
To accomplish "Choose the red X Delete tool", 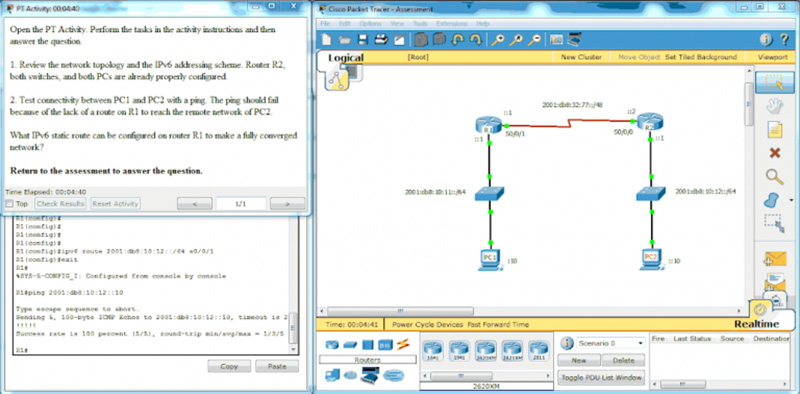I will (x=774, y=153).
